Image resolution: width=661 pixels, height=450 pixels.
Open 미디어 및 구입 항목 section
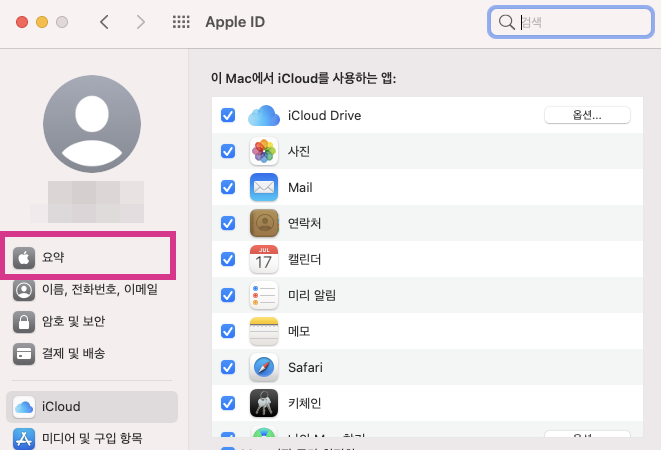pos(92,439)
